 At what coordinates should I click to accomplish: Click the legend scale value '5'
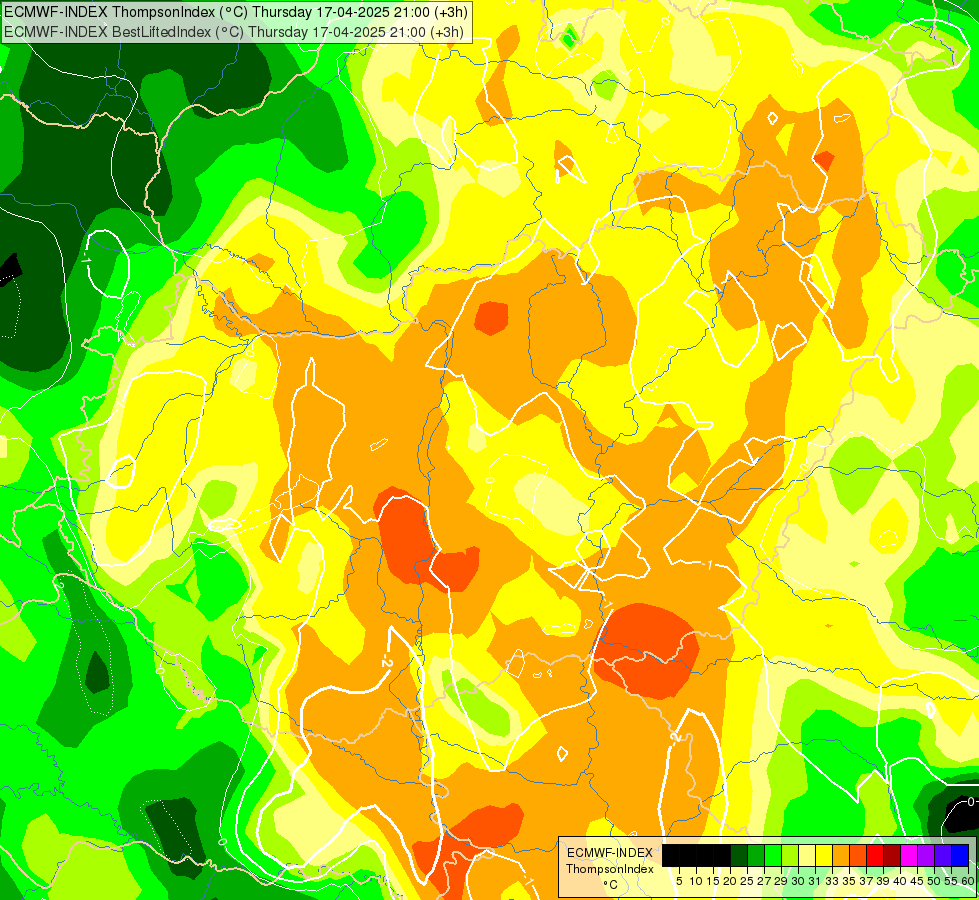pos(679,881)
